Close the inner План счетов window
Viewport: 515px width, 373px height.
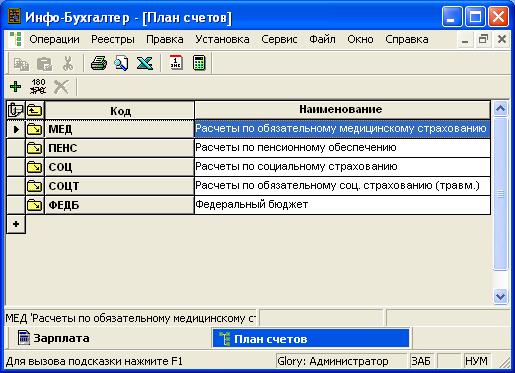(502, 40)
